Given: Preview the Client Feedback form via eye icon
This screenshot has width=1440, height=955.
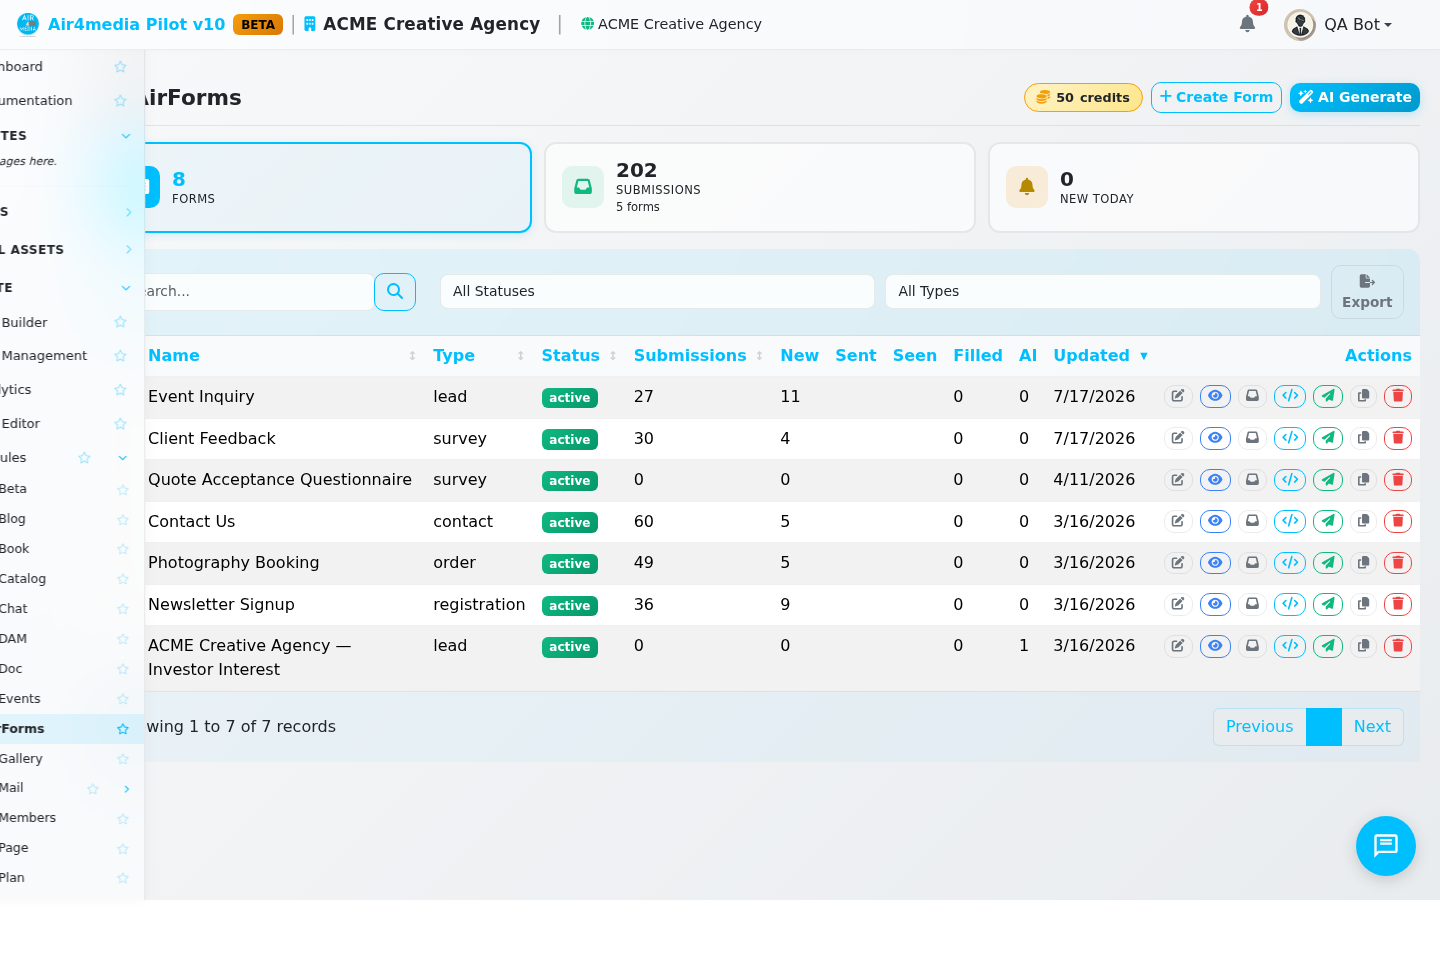Looking at the screenshot, I should (1215, 438).
